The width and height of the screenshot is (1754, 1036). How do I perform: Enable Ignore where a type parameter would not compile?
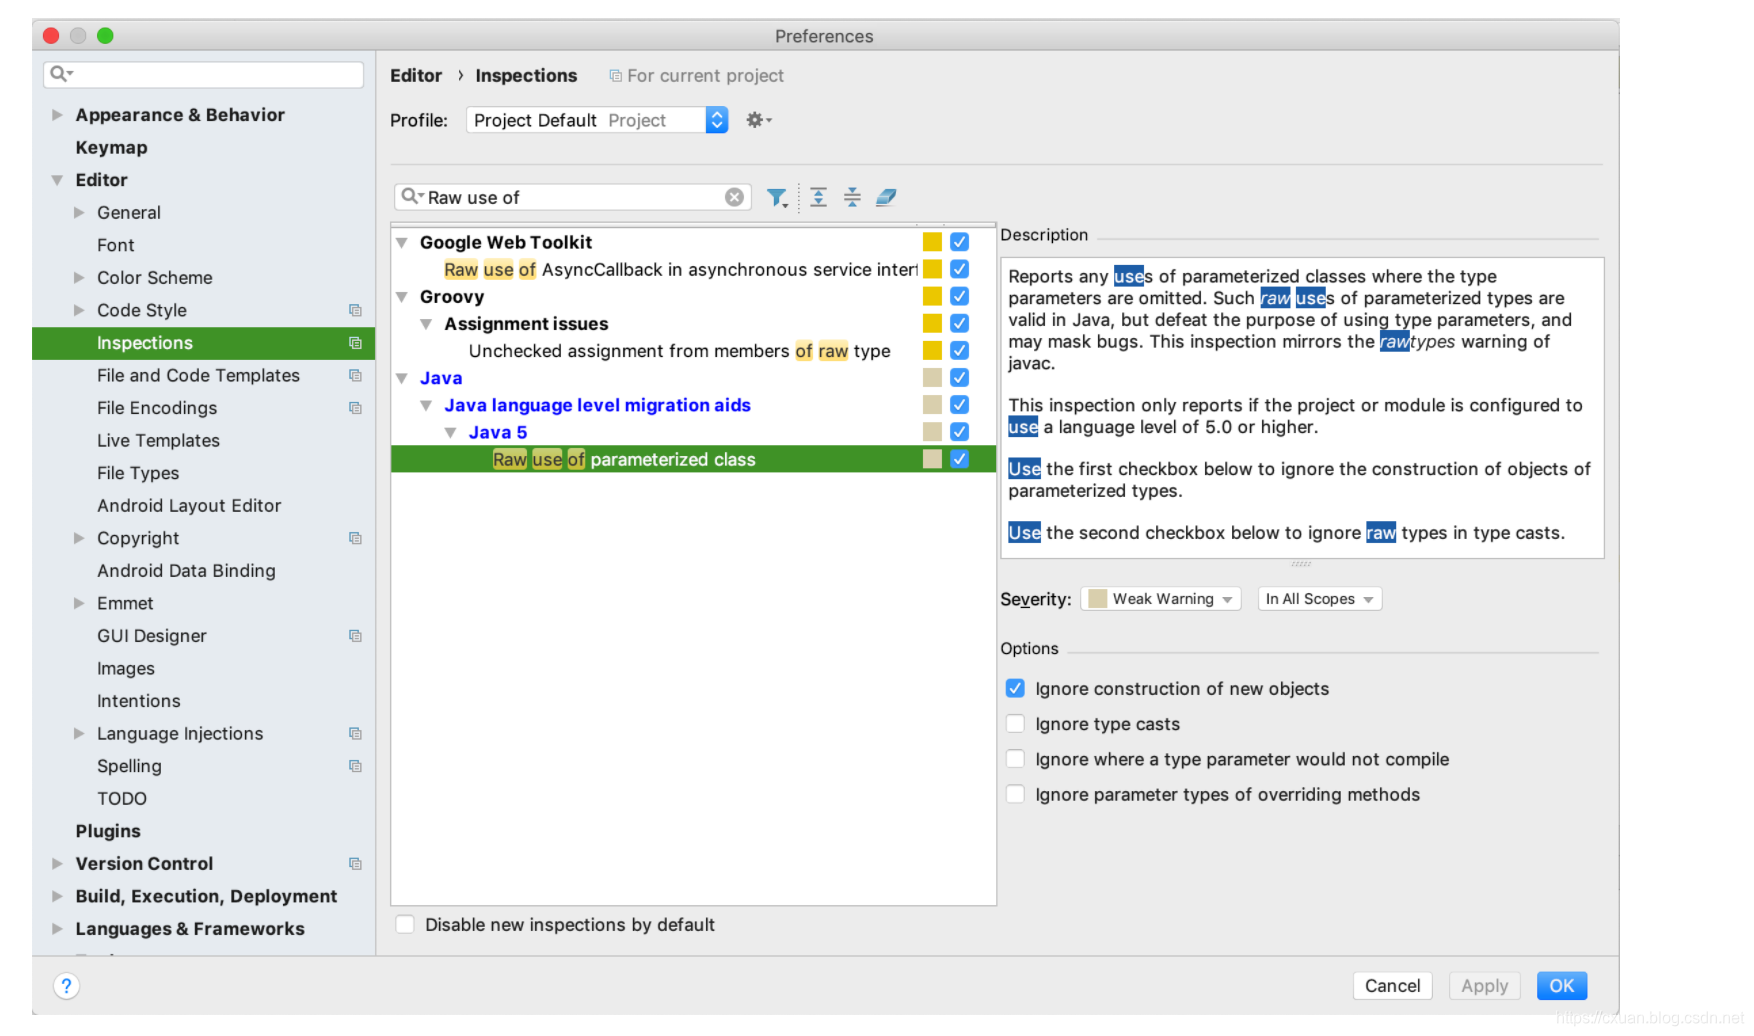pyautogui.click(x=1015, y=759)
